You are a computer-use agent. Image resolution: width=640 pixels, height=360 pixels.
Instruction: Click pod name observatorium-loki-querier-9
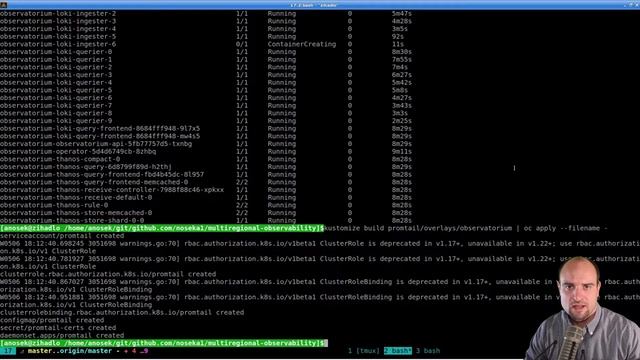coord(56,121)
